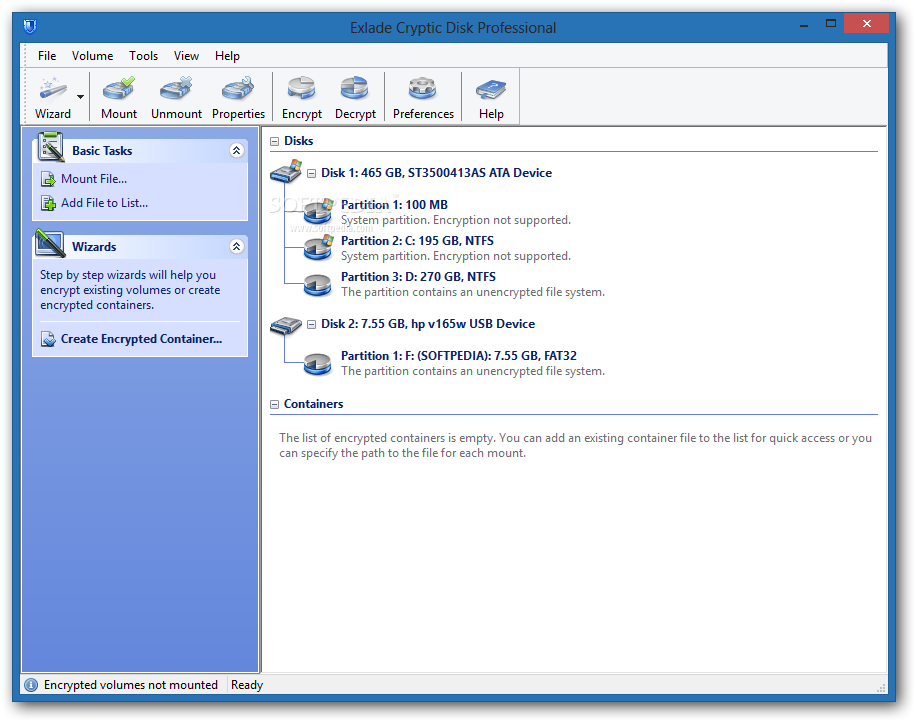Click the window resize grip corner

[881, 688]
